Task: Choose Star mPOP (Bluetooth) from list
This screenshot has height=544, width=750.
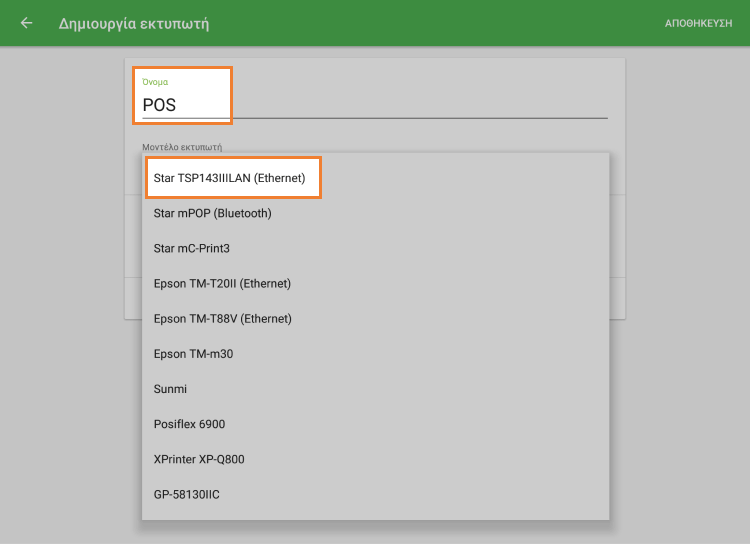Action: (x=213, y=213)
